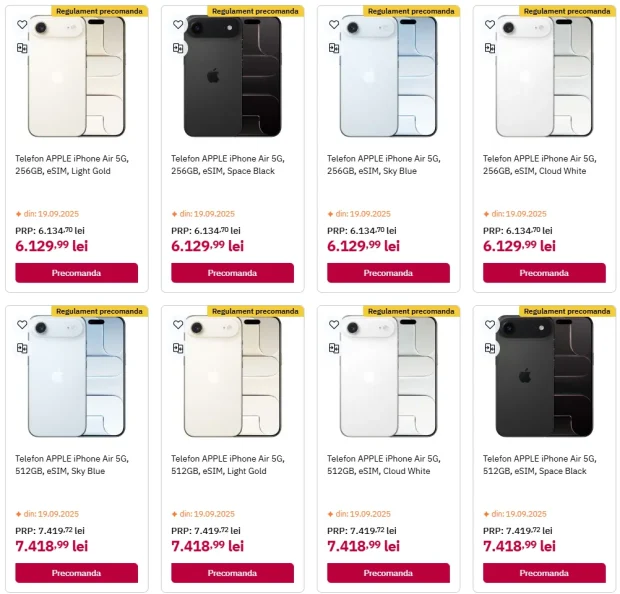Favorite the 512GB Space Black iPhone Air
The image size is (620, 594).
[490, 325]
